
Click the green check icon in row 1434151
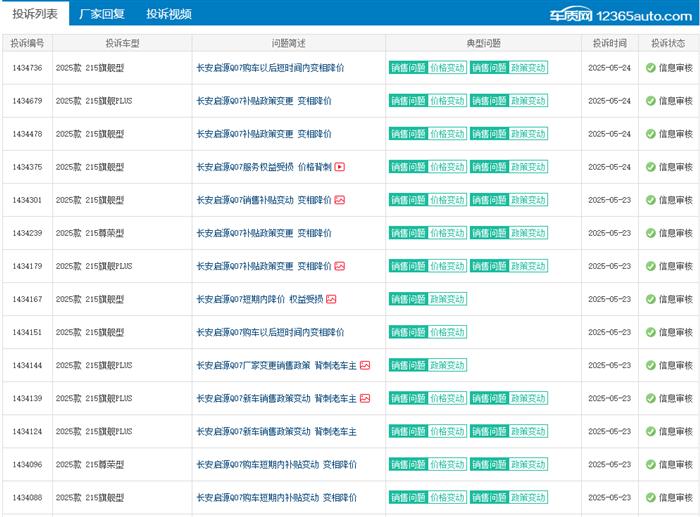(651, 332)
